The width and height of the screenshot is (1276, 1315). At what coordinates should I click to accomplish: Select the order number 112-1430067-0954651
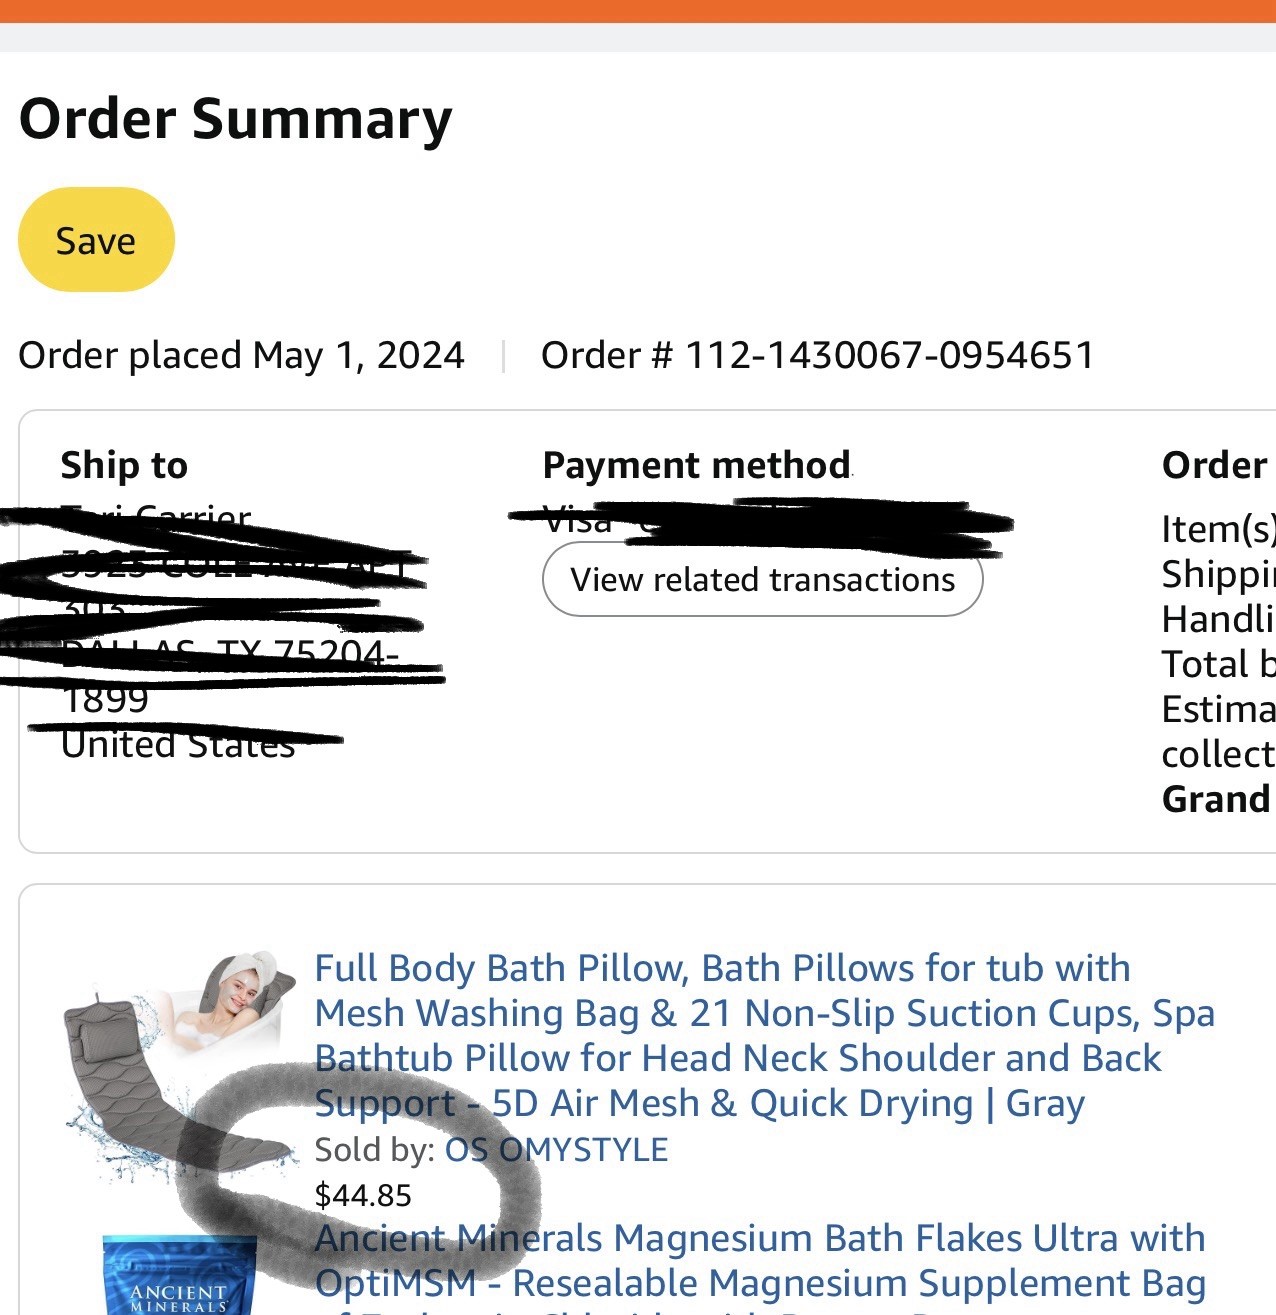point(818,355)
